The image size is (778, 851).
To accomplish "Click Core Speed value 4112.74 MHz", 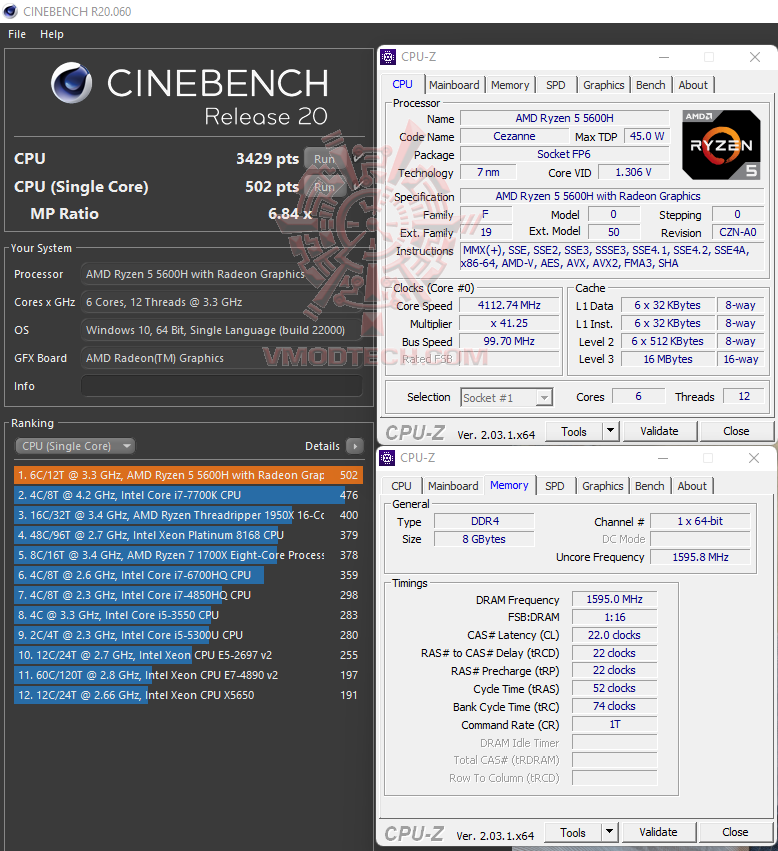I will click(509, 305).
